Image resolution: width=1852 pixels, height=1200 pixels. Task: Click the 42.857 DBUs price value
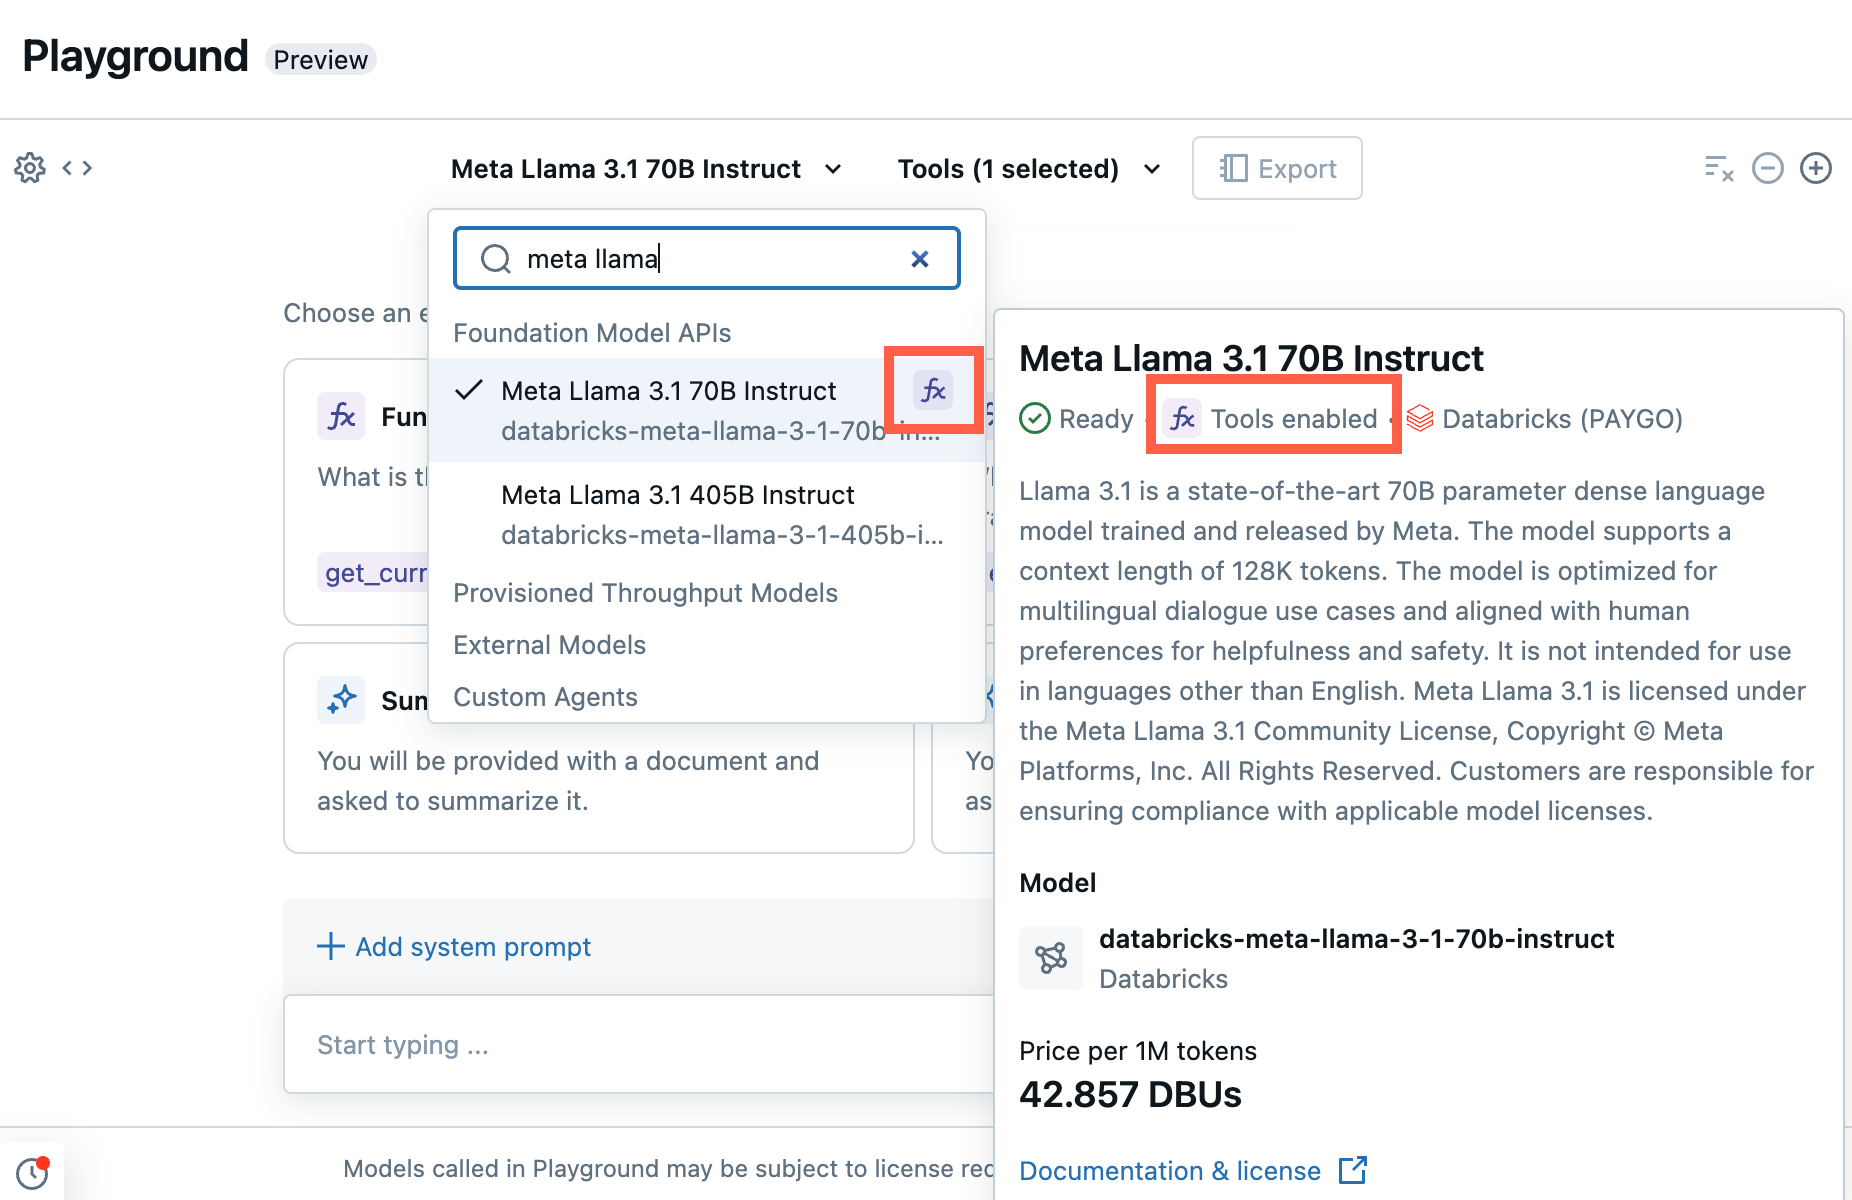click(x=1130, y=1094)
